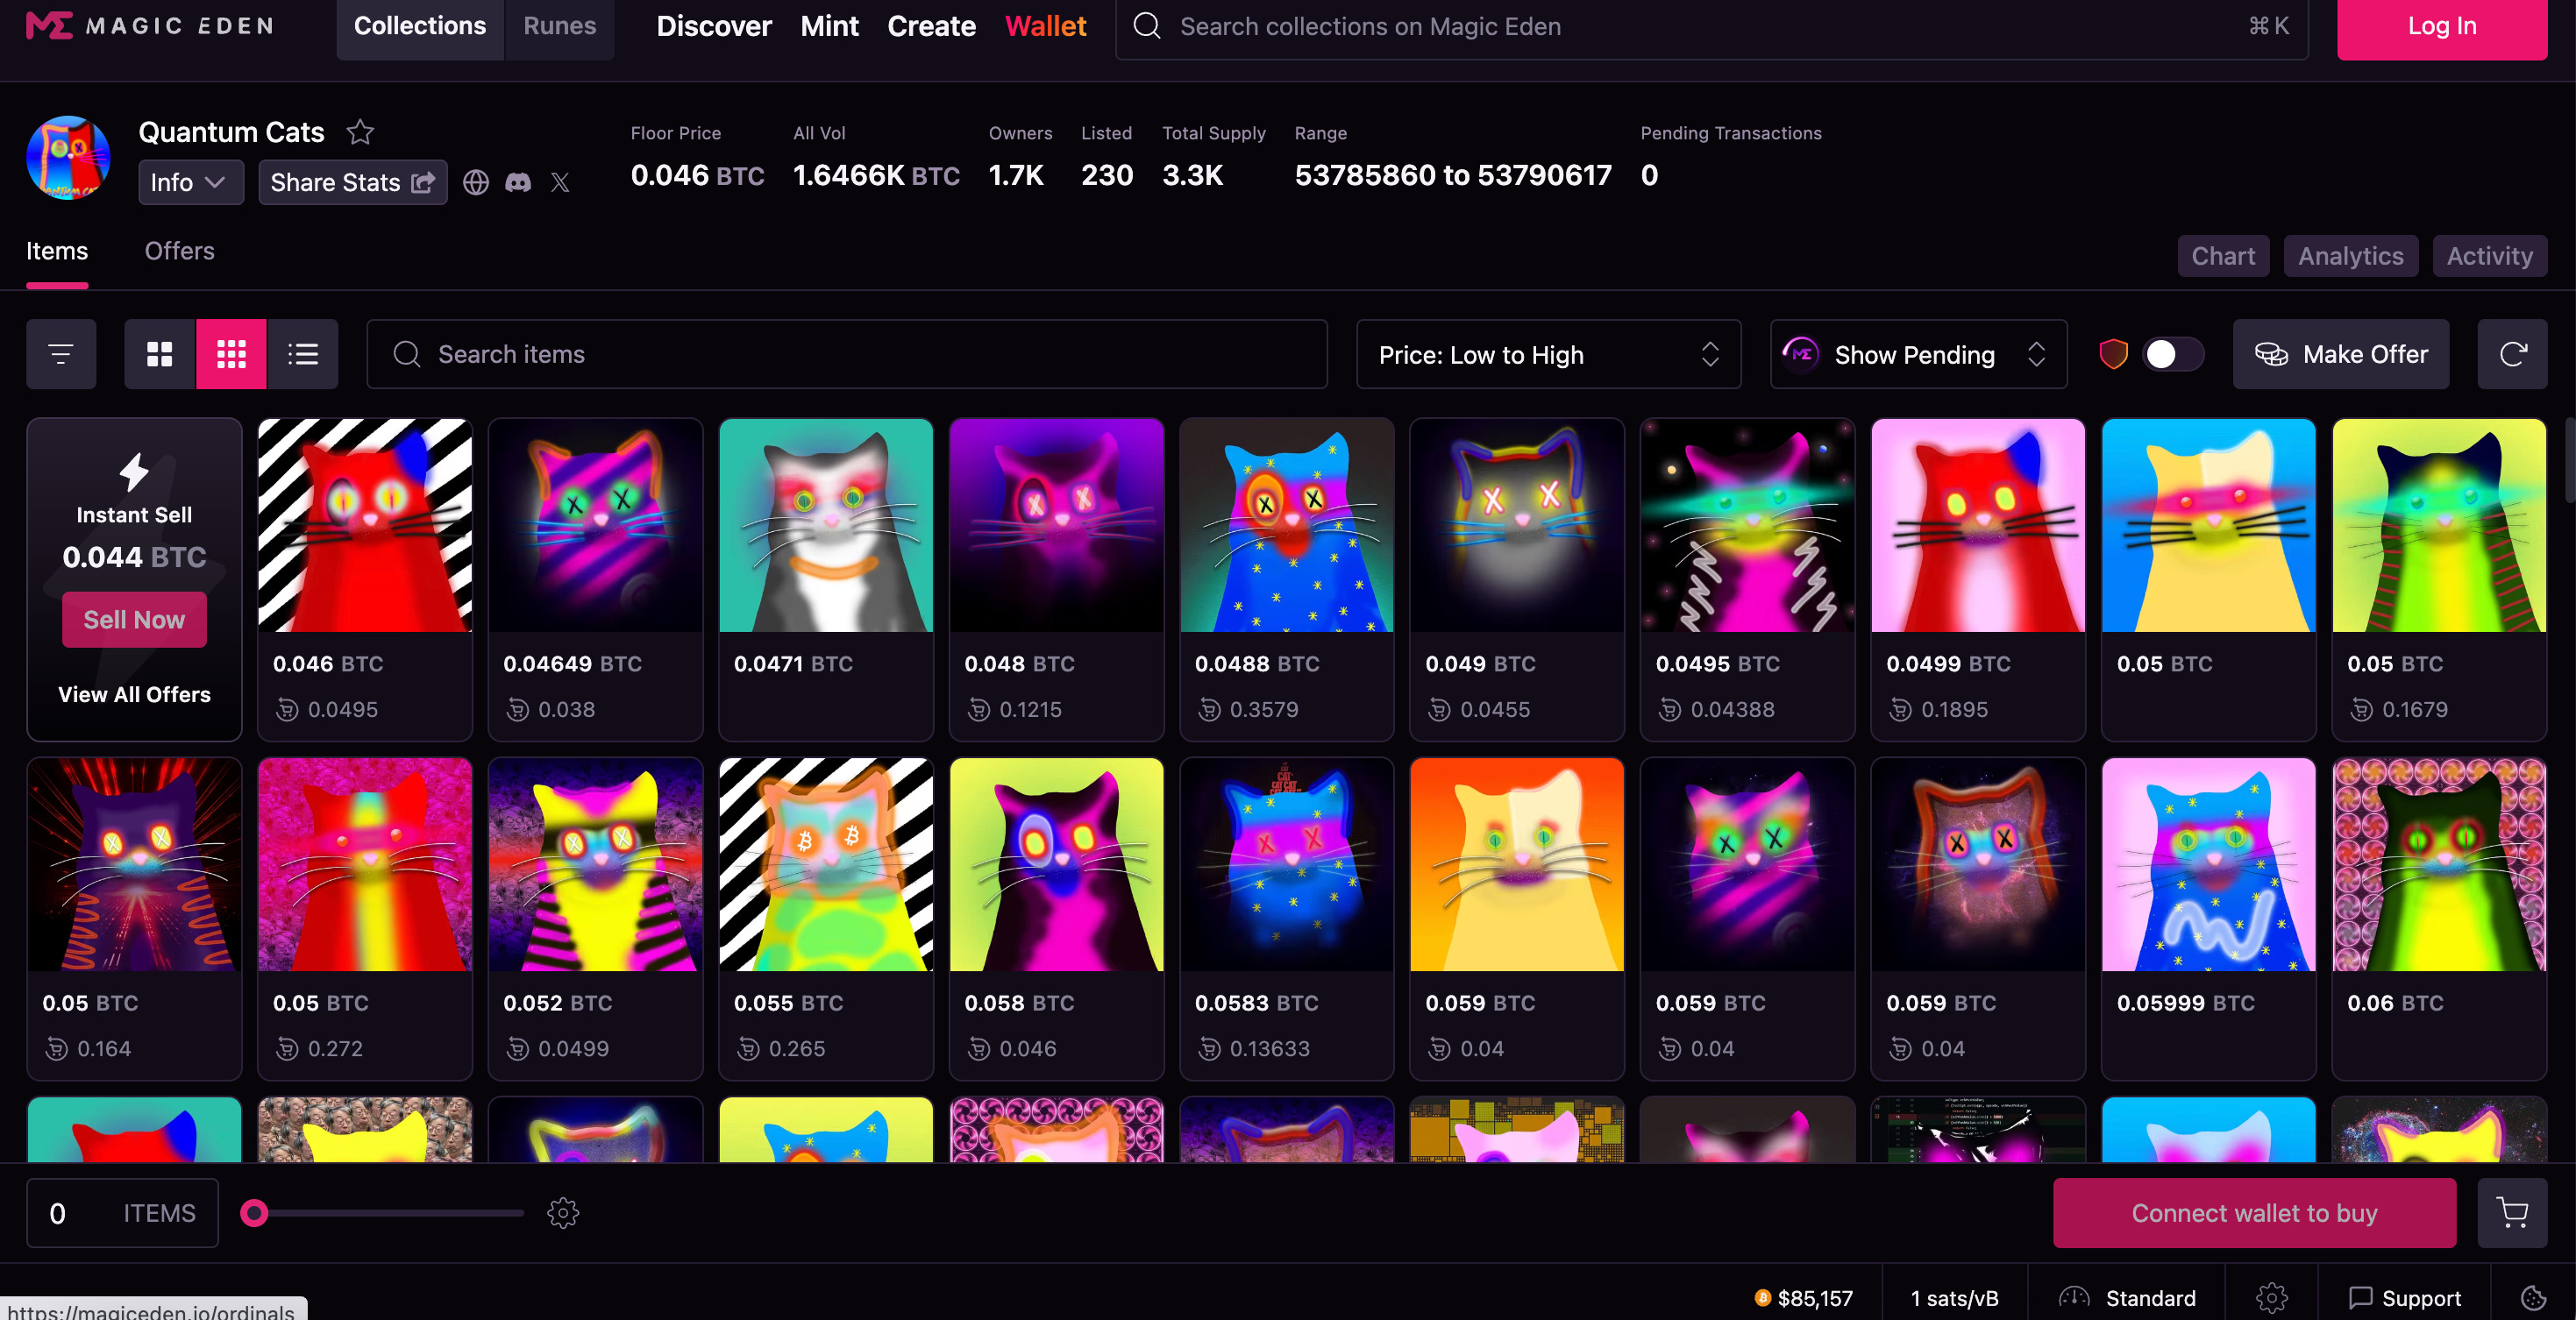2576x1320 pixels.
Task: Open the Activity view
Action: (2489, 256)
